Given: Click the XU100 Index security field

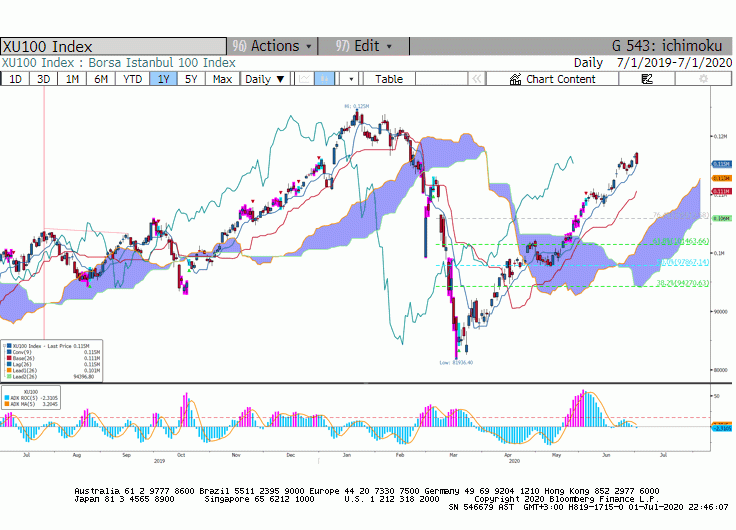Looking at the screenshot, I should 113,46.
